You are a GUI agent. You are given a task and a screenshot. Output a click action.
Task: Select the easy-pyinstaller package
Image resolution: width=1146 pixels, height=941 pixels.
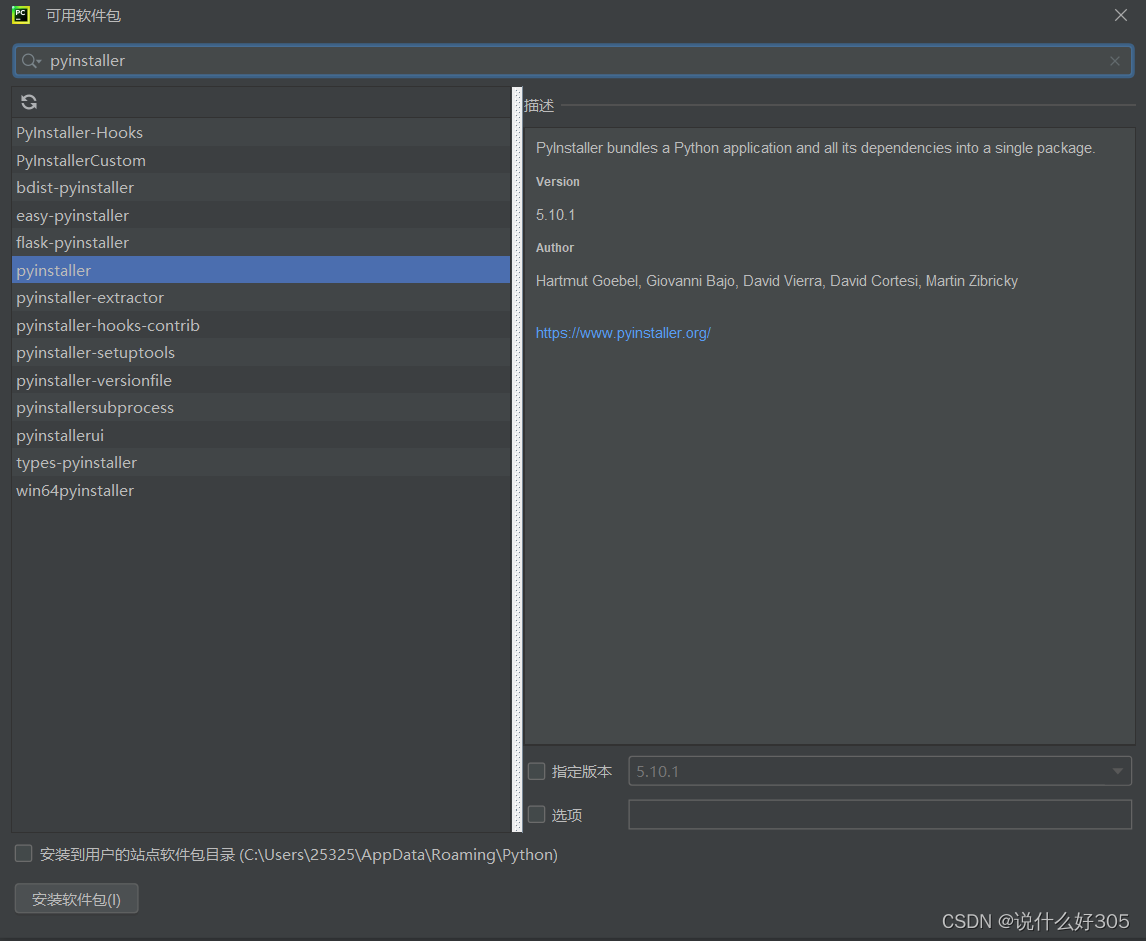[72, 215]
